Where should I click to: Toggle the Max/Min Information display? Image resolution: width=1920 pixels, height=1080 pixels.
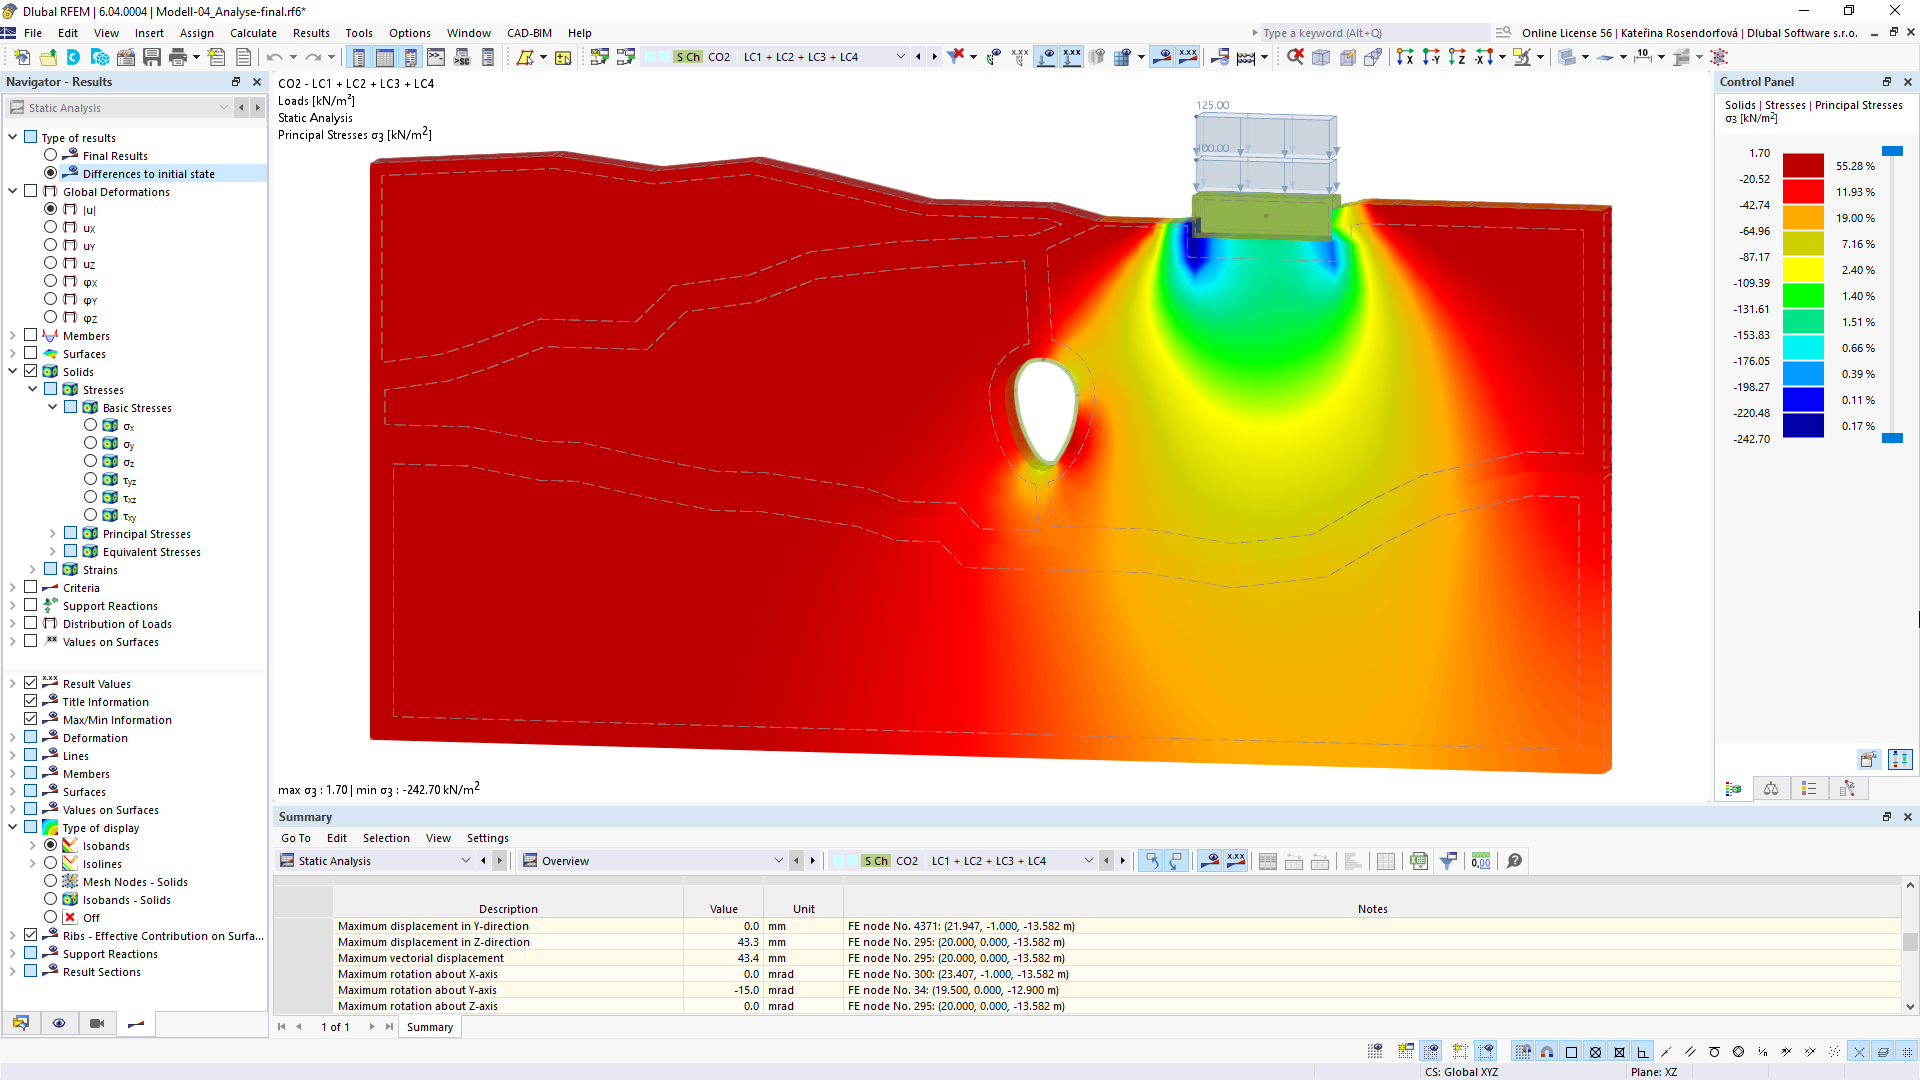(x=30, y=720)
